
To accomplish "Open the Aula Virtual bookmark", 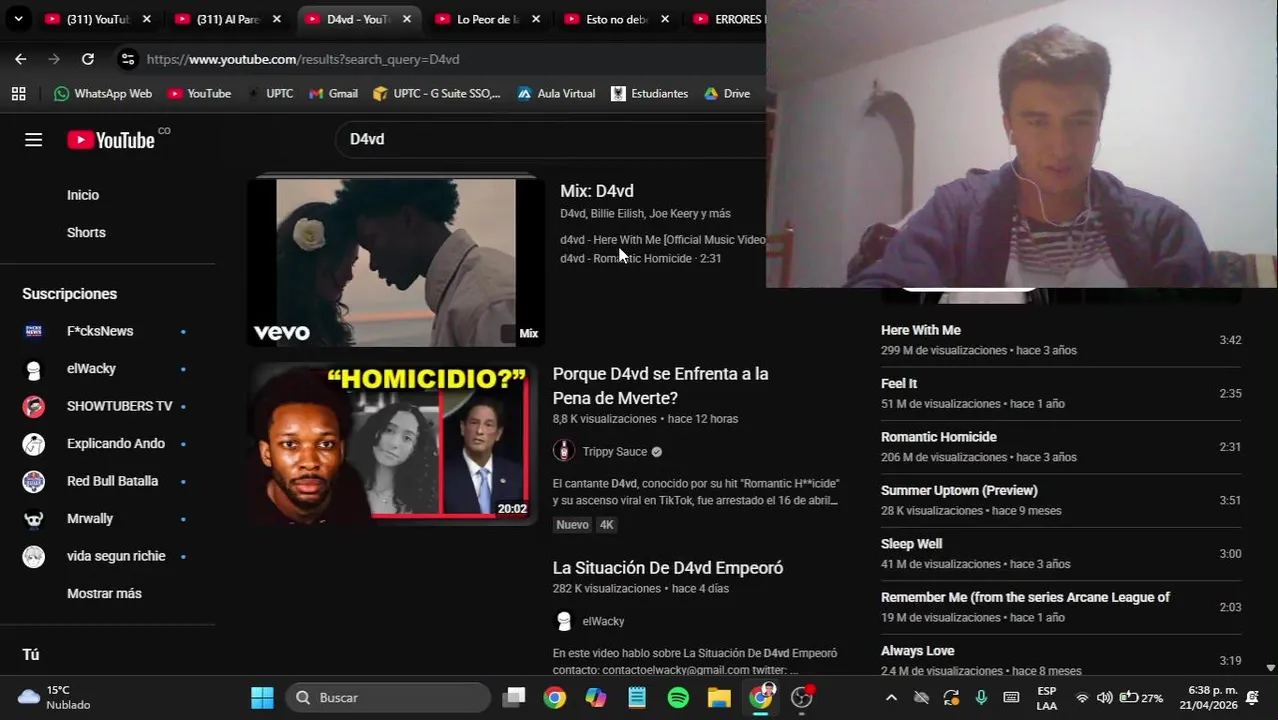I will (x=556, y=93).
